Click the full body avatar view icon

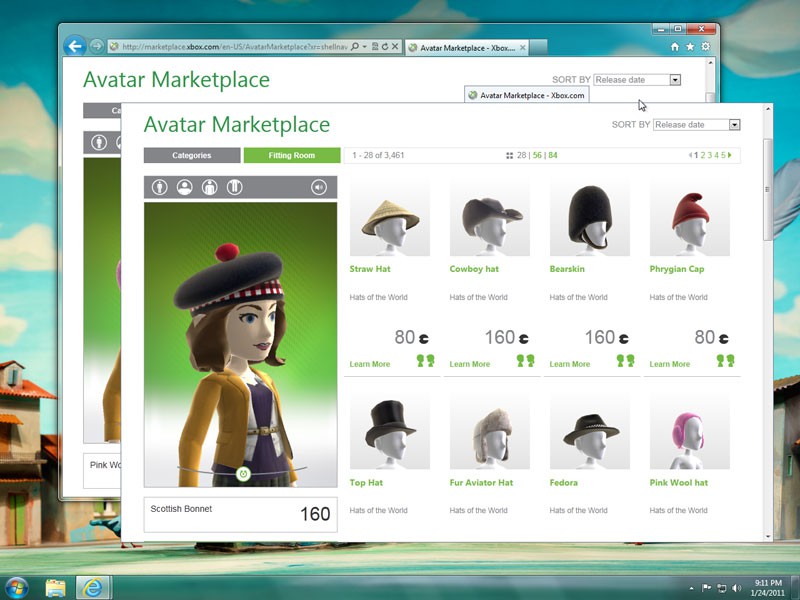159,187
